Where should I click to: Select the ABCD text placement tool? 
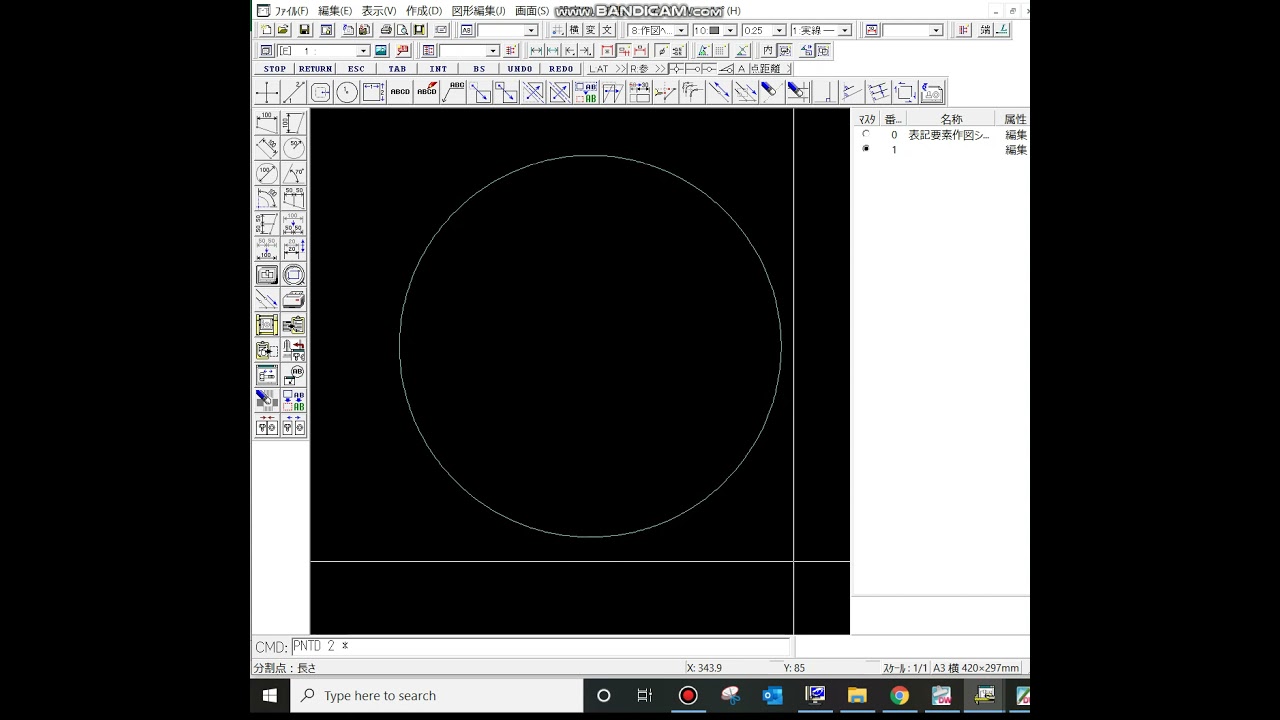point(400,92)
